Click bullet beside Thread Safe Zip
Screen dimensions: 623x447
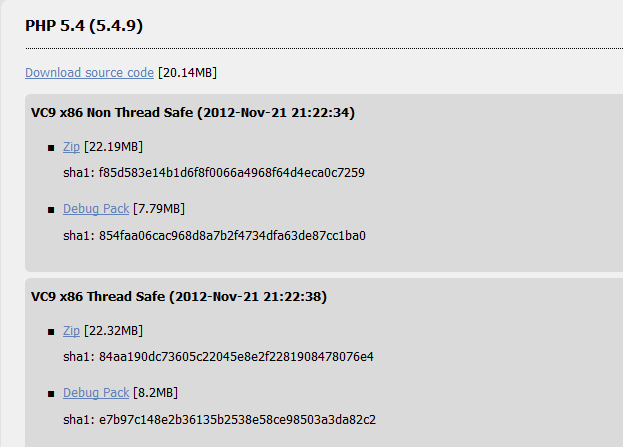51,332
